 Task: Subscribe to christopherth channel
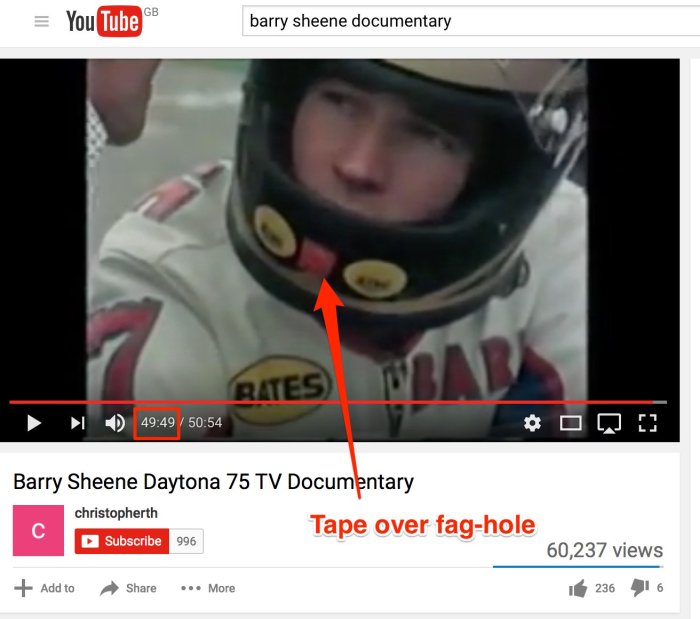tap(120, 541)
